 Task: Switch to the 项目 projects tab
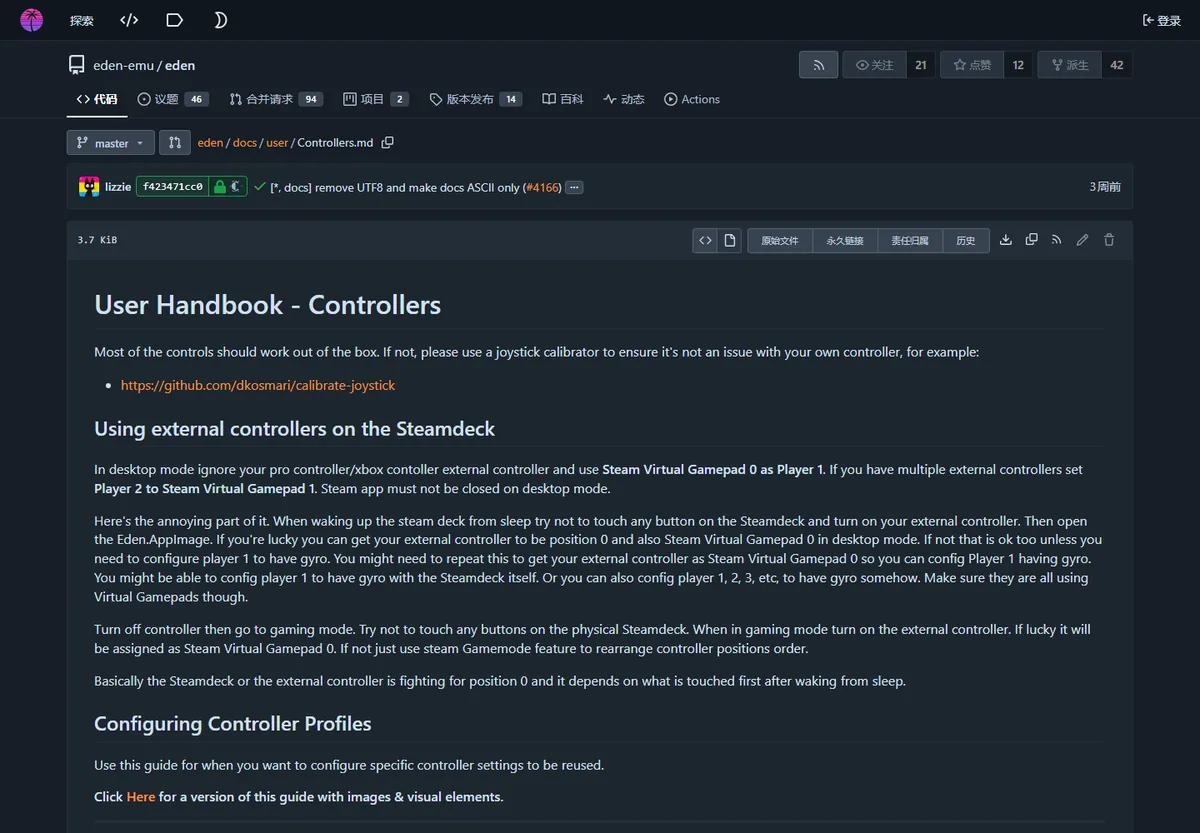(x=376, y=99)
